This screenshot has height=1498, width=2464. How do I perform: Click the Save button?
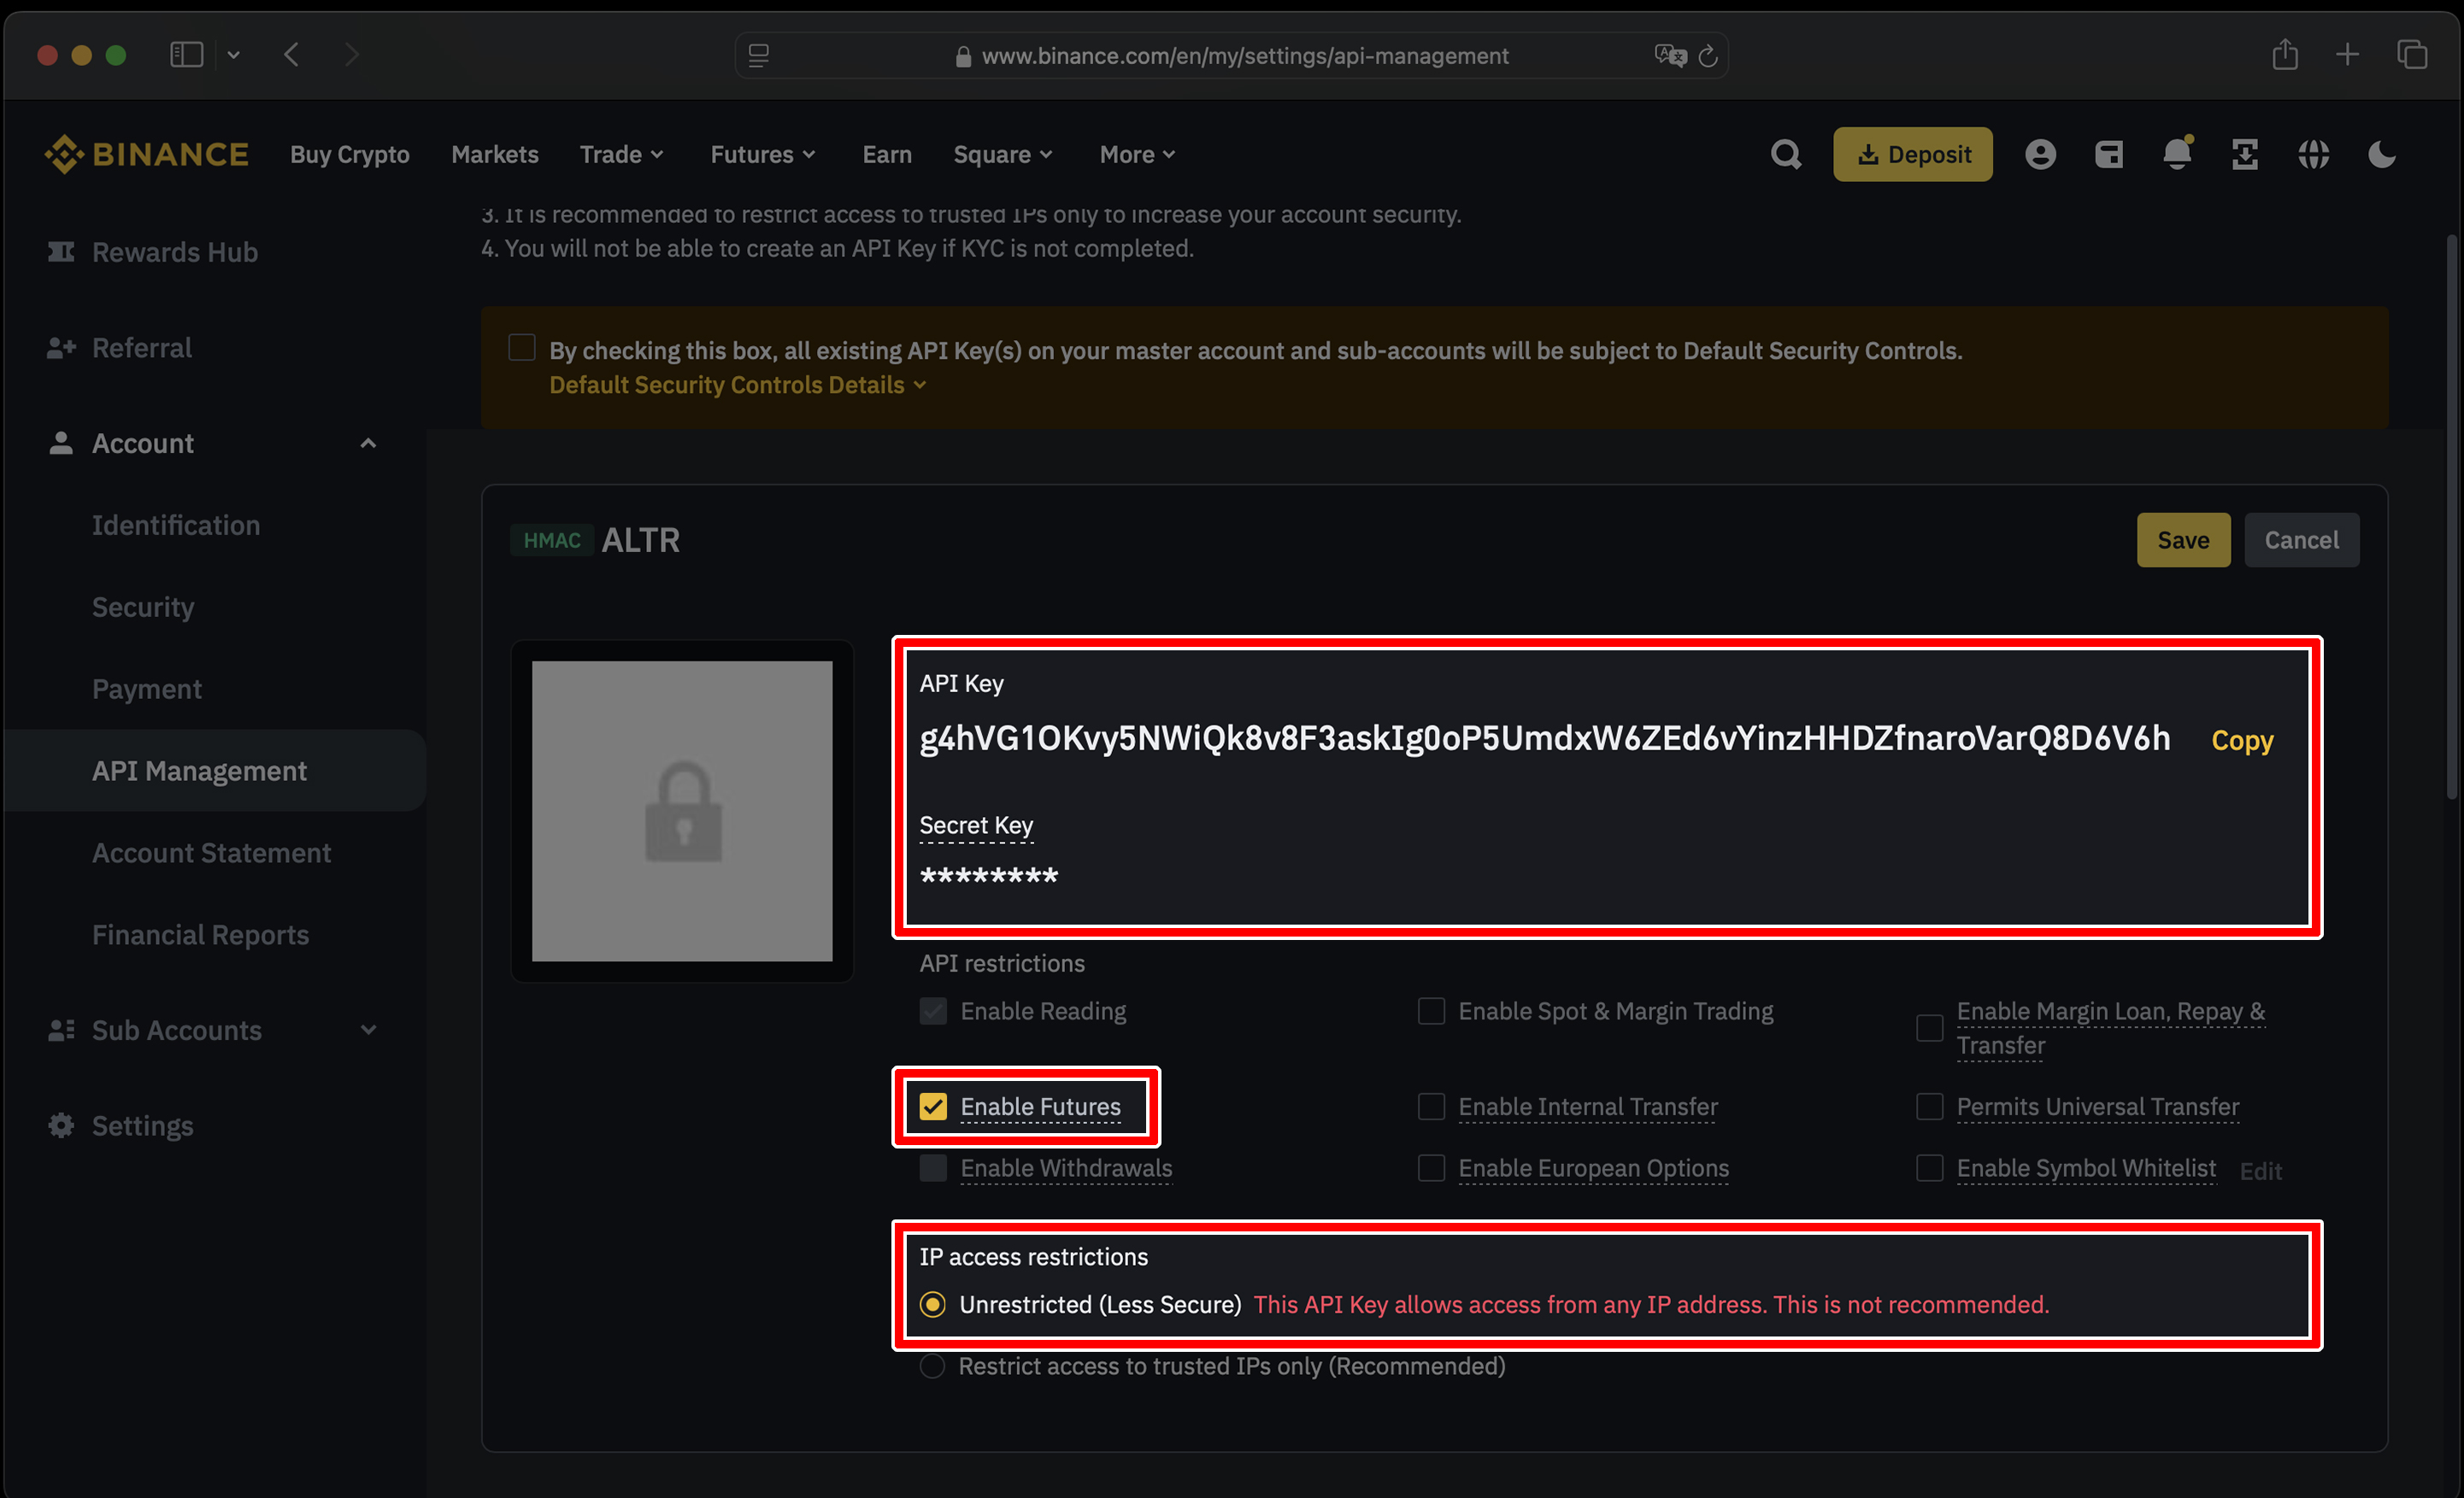click(2183, 540)
